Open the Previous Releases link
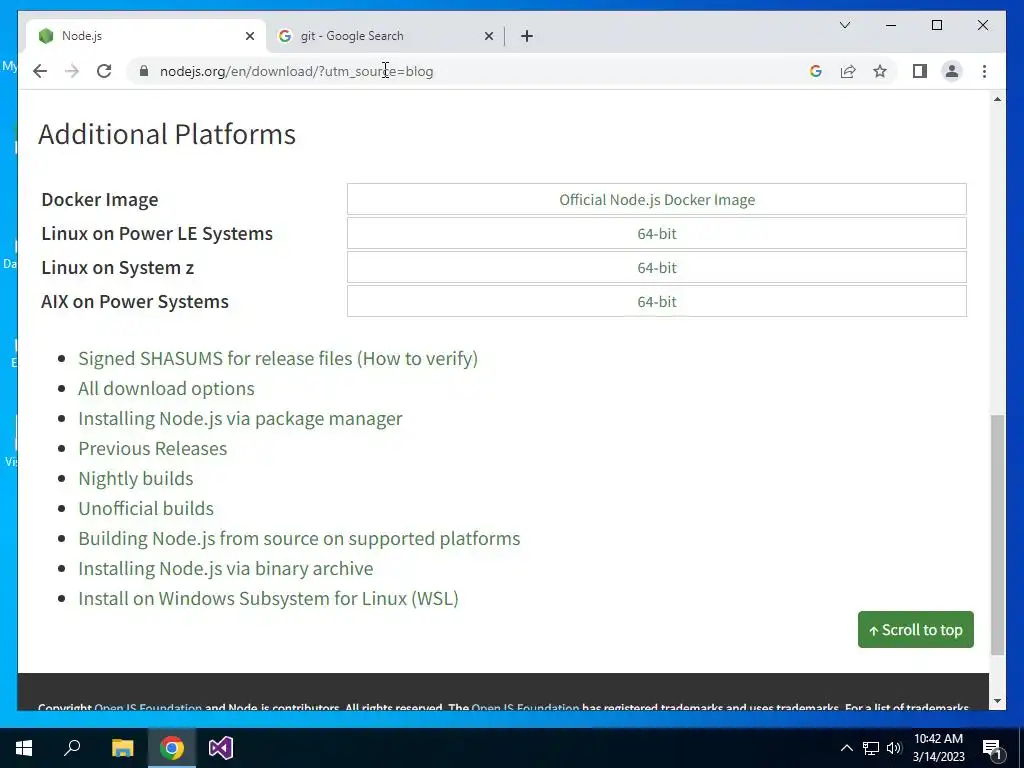 (153, 448)
